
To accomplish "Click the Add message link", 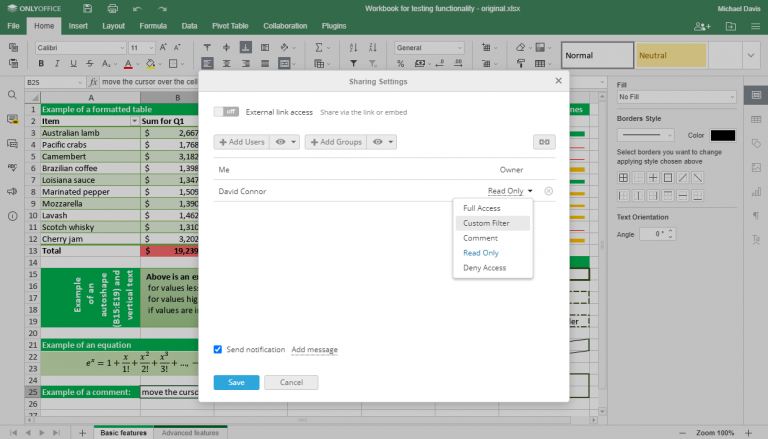I will [x=314, y=350].
